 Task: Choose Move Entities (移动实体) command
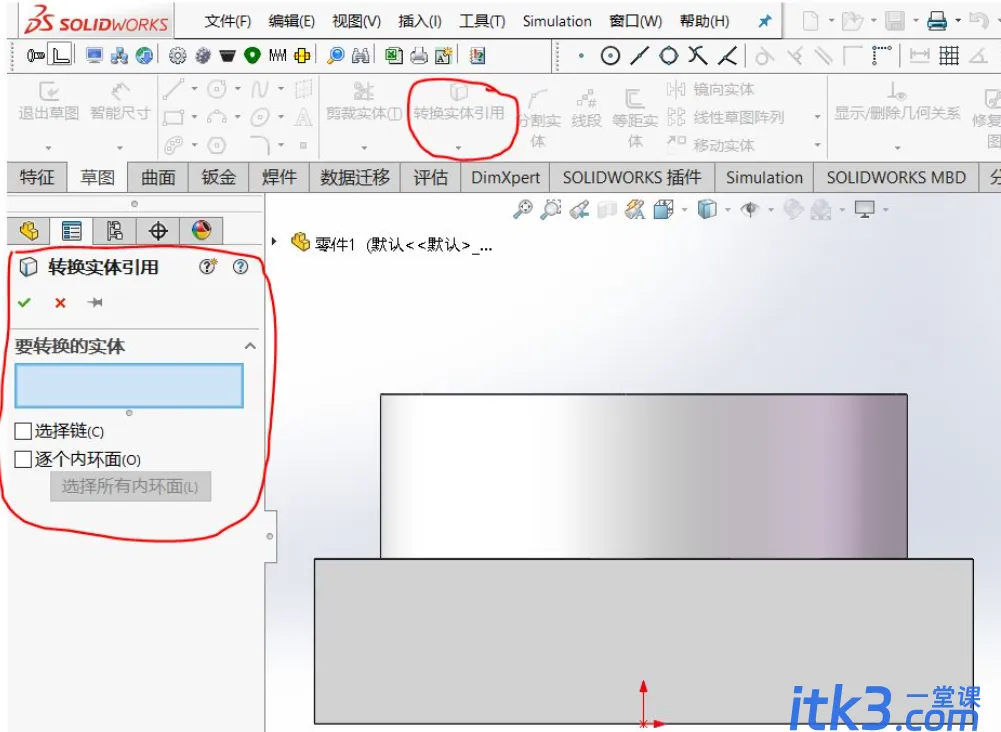[x=710, y=145]
